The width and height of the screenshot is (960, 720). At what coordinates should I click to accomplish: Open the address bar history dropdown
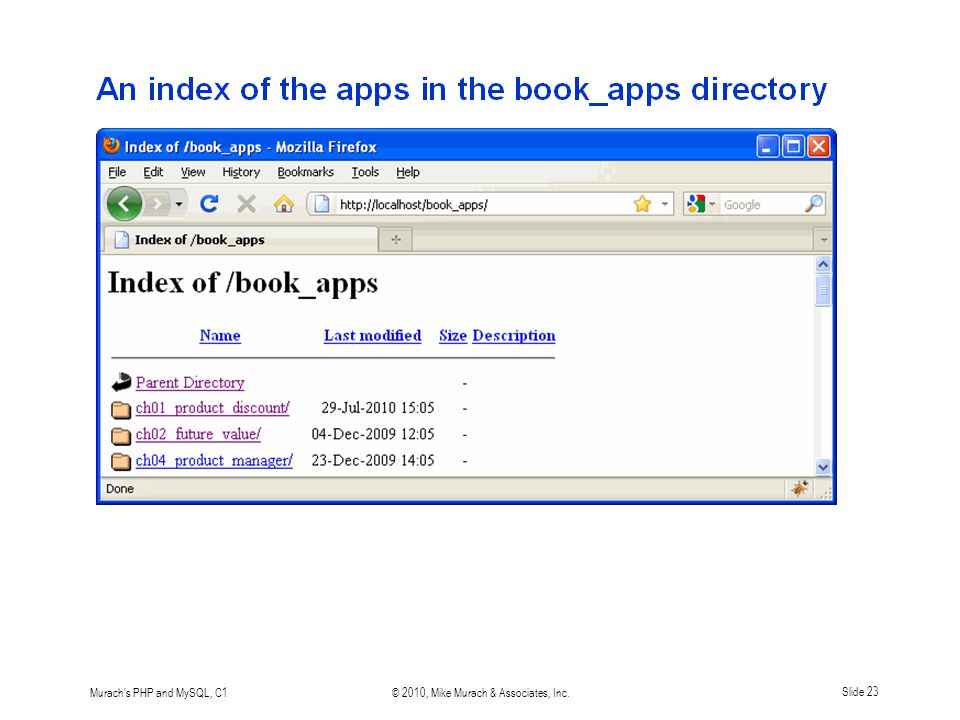point(664,204)
